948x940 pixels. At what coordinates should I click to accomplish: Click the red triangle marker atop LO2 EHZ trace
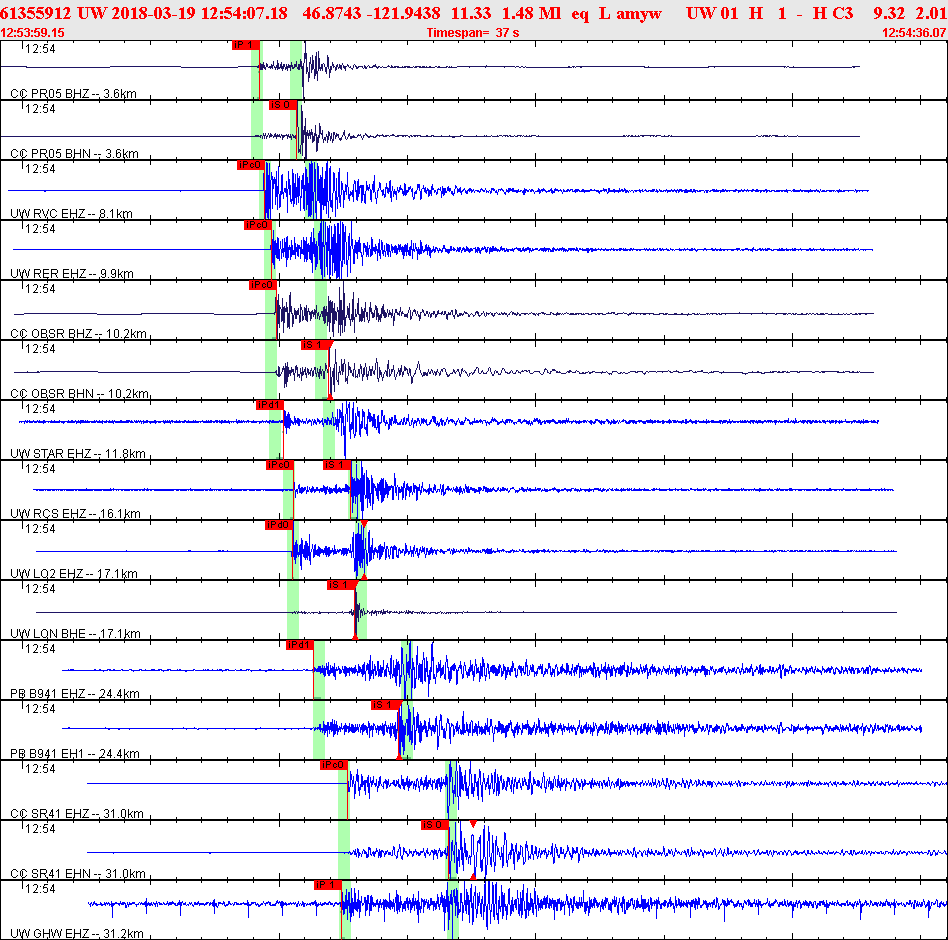(x=364, y=524)
